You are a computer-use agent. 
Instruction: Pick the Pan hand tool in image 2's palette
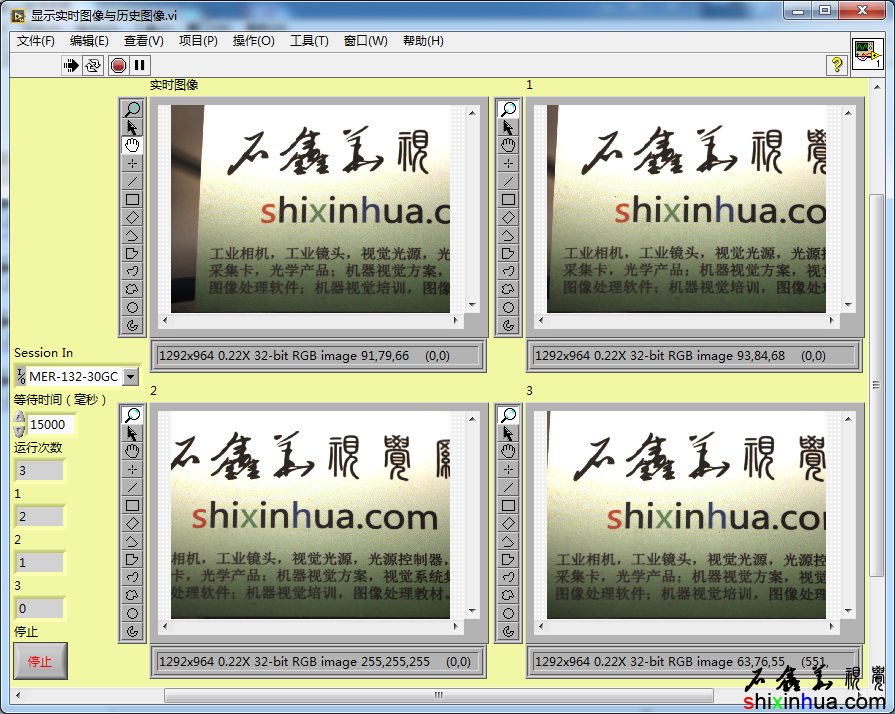click(132, 451)
